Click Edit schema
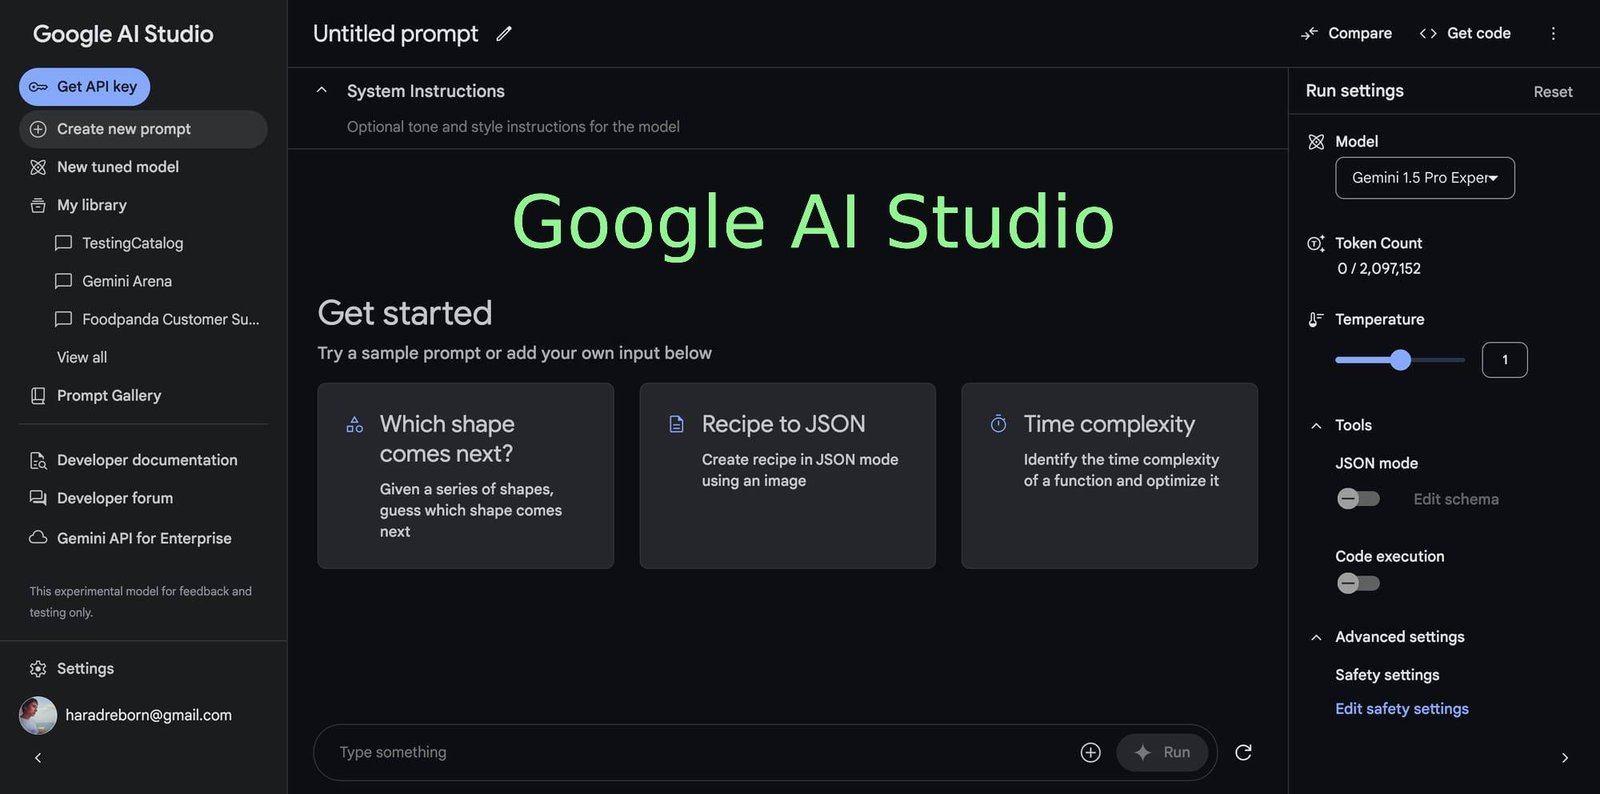The width and height of the screenshot is (1600, 794). 1456,499
